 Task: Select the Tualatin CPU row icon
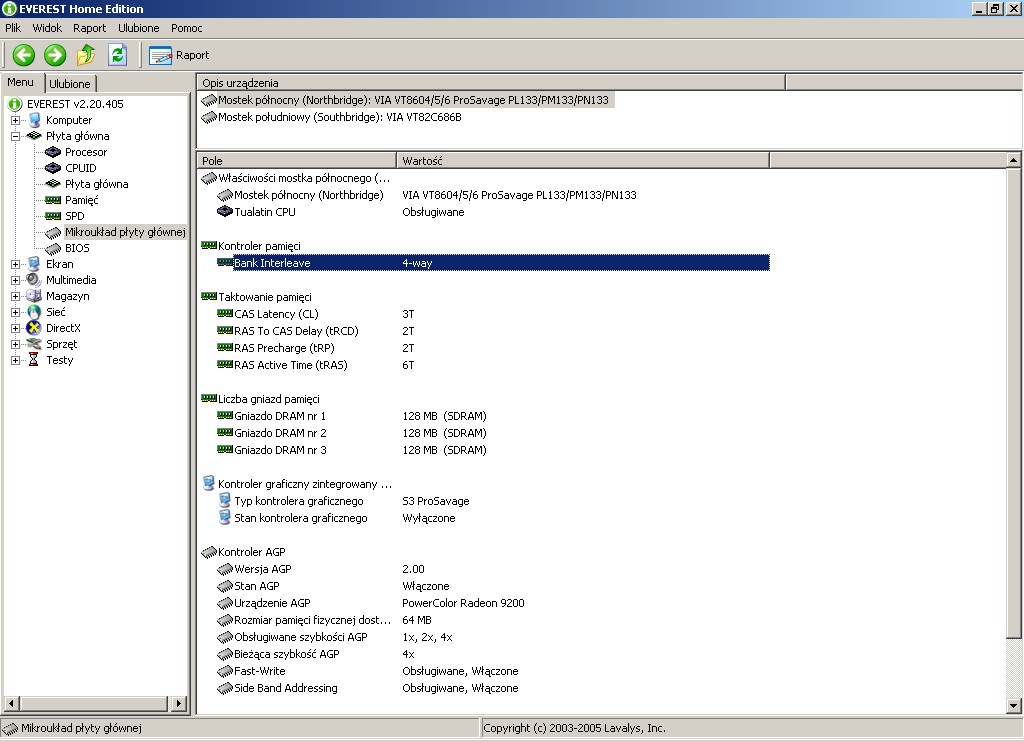(225, 212)
